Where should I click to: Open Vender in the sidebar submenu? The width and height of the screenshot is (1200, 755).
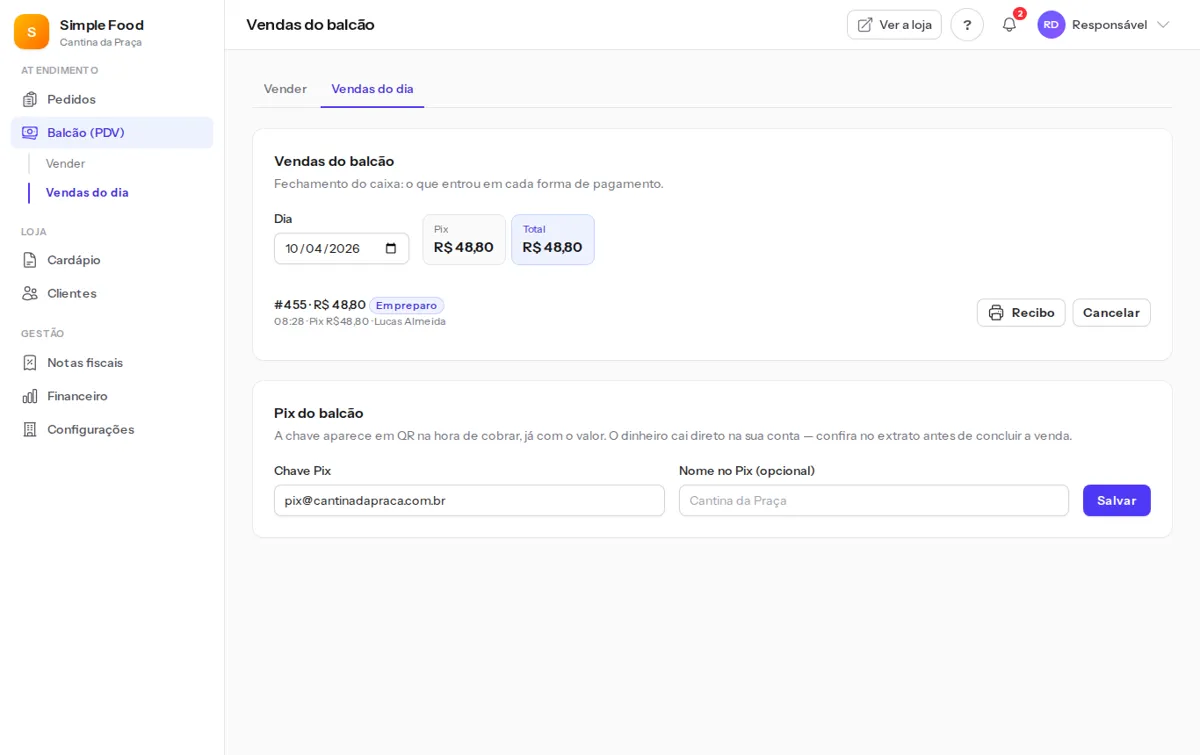pyautogui.click(x=65, y=163)
